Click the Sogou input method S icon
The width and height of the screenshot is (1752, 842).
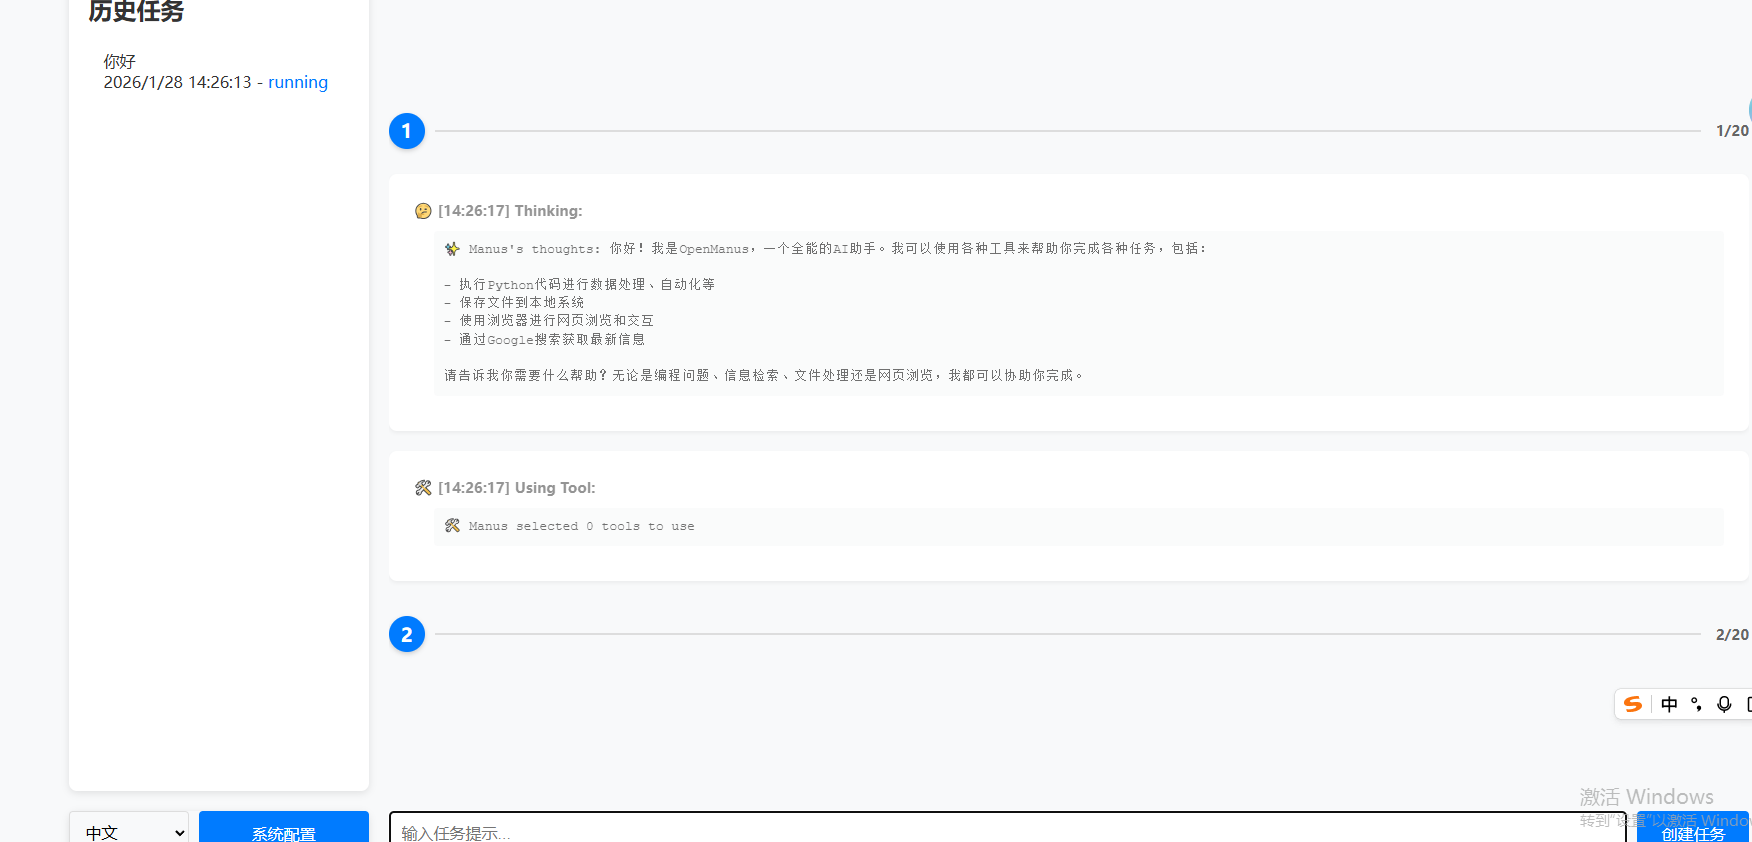[1633, 704]
